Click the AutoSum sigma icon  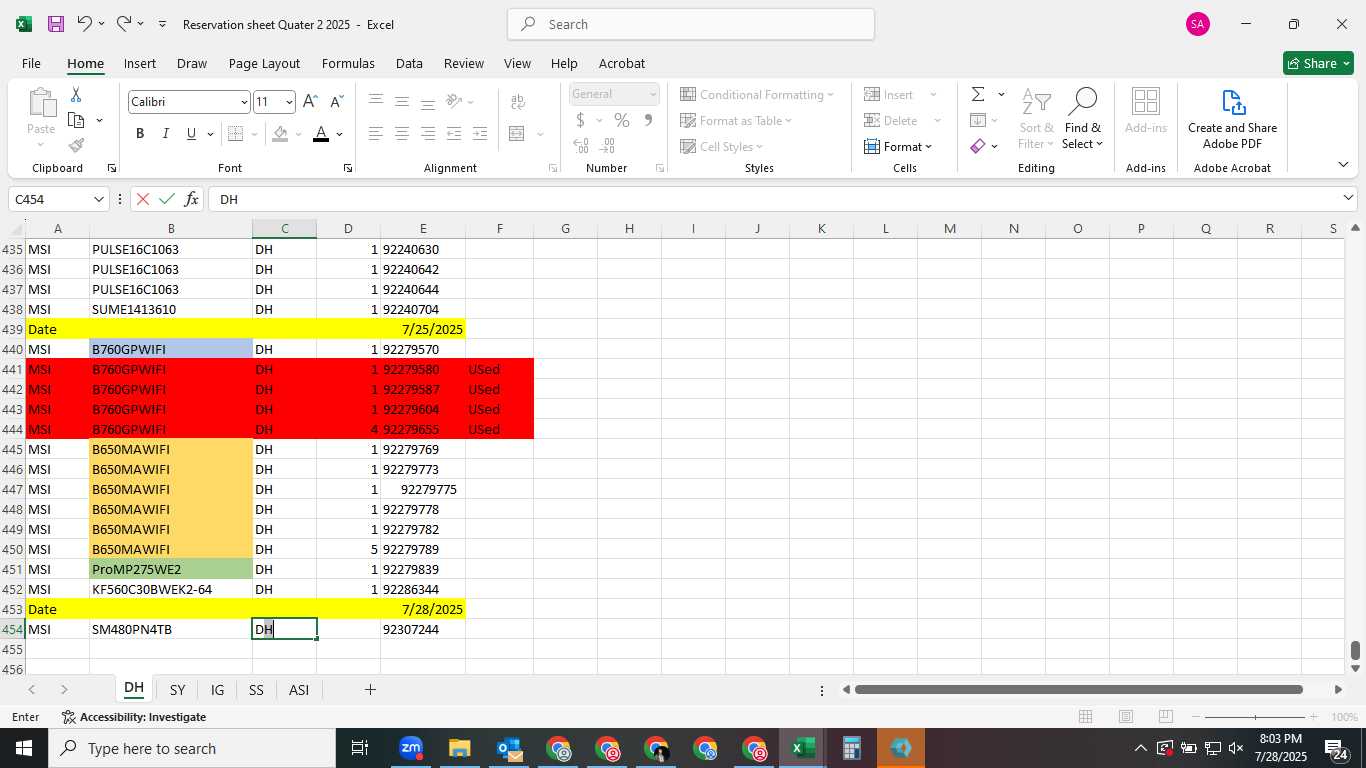tap(978, 95)
